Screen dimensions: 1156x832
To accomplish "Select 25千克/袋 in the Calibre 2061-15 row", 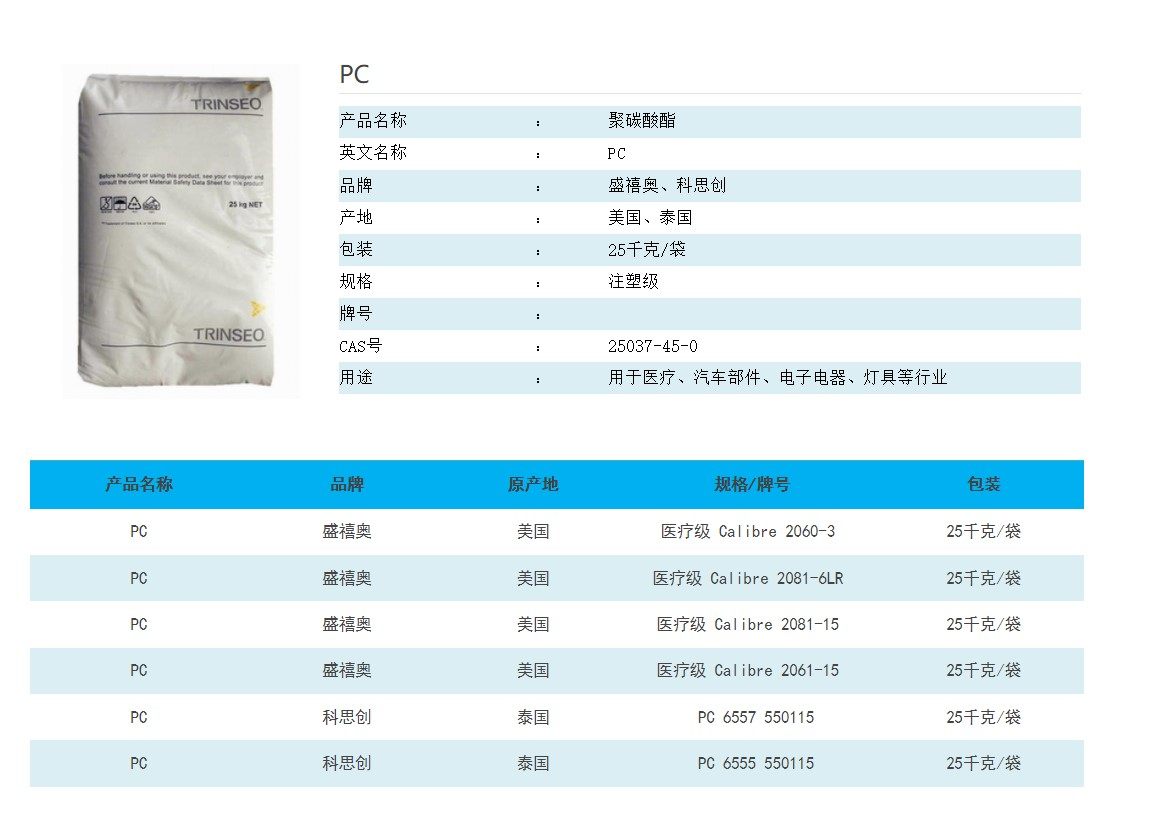I will (x=983, y=671).
